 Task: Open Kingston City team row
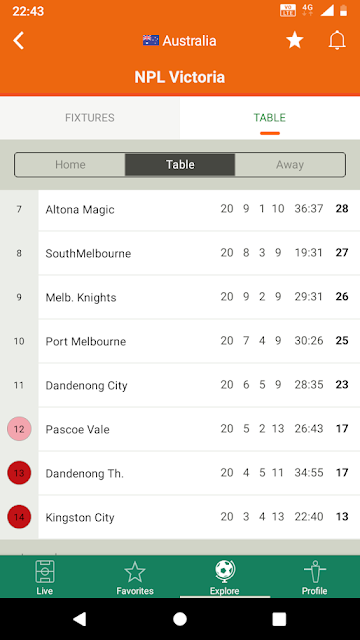point(180,517)
